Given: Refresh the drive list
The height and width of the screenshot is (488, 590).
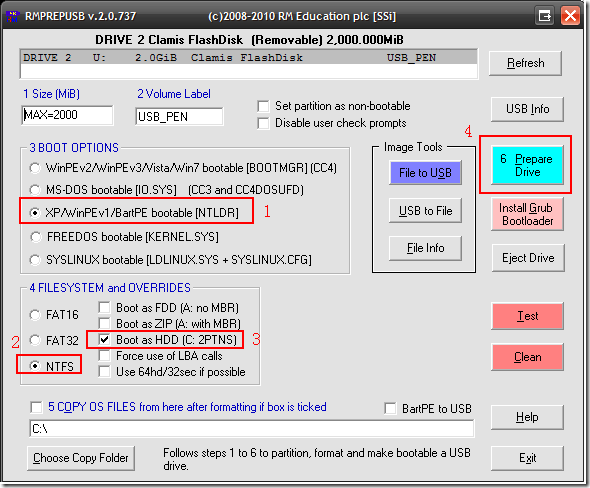Looking at the screenshot, I should pyautogui.click(x=525, y=63).
